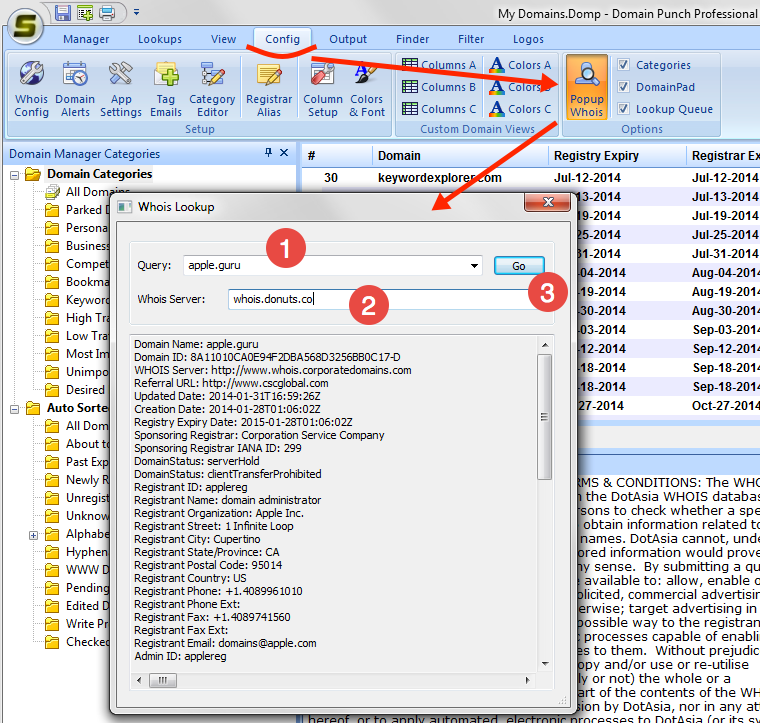Open App Settings tool
Screen dimensions: 760x723
[120, 88]
